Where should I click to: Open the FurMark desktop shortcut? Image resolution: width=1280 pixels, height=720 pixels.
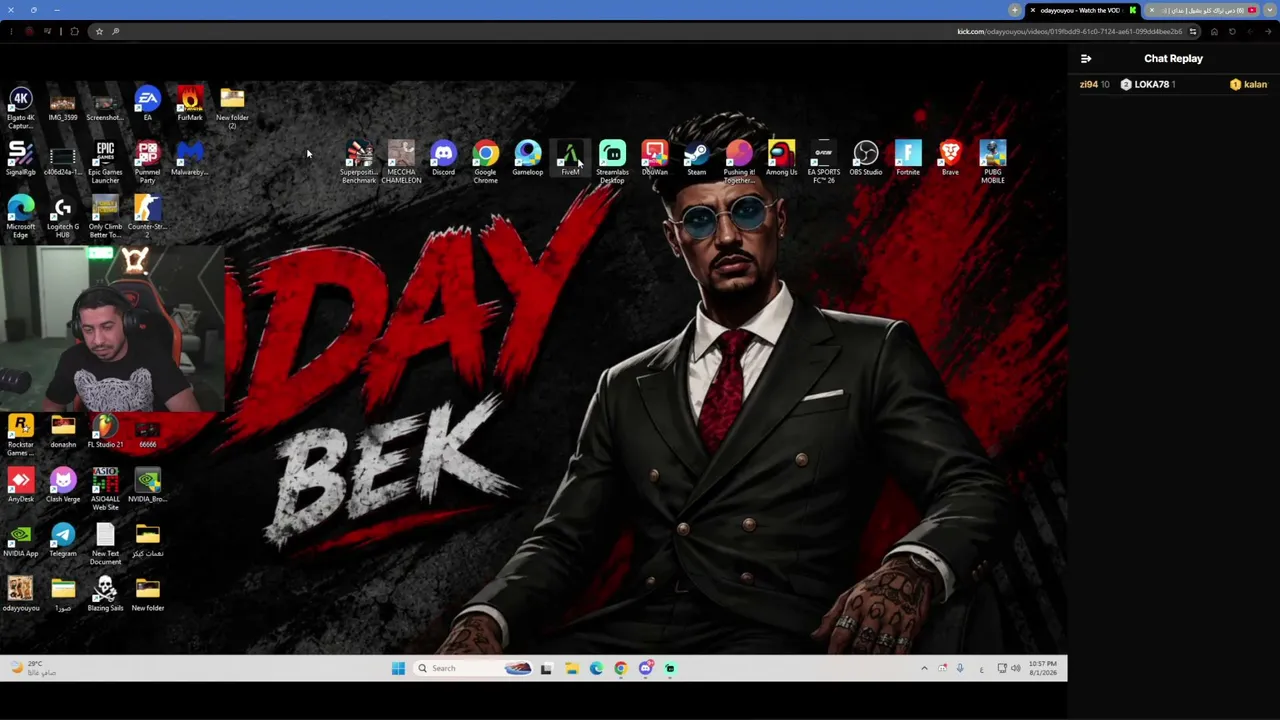pyautogui.click(x=190, y=104)
